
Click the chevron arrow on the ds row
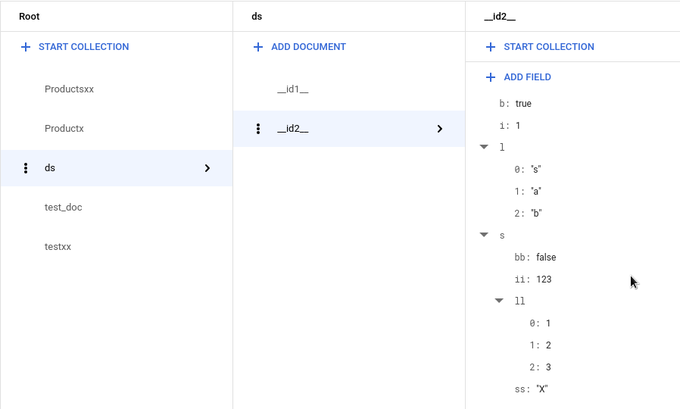click(207, 168)
